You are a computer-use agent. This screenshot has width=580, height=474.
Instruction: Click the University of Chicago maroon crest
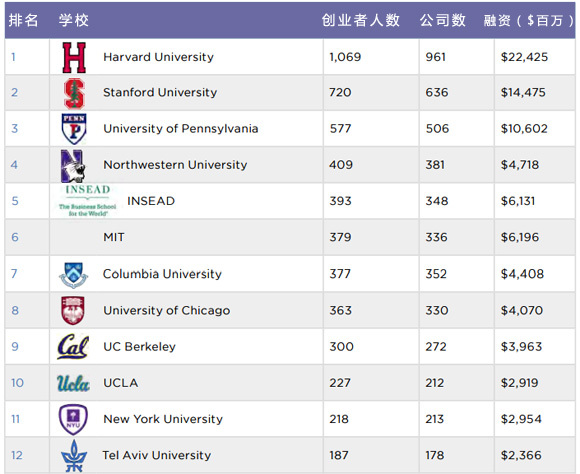[x=73, y=310]
